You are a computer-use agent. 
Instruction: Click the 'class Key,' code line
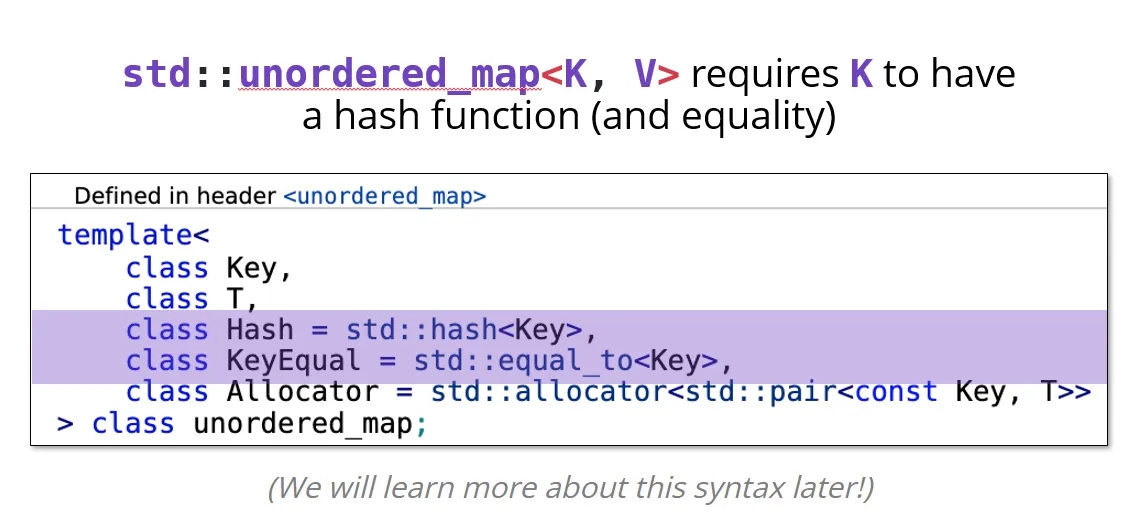click(x=209, y=268)
